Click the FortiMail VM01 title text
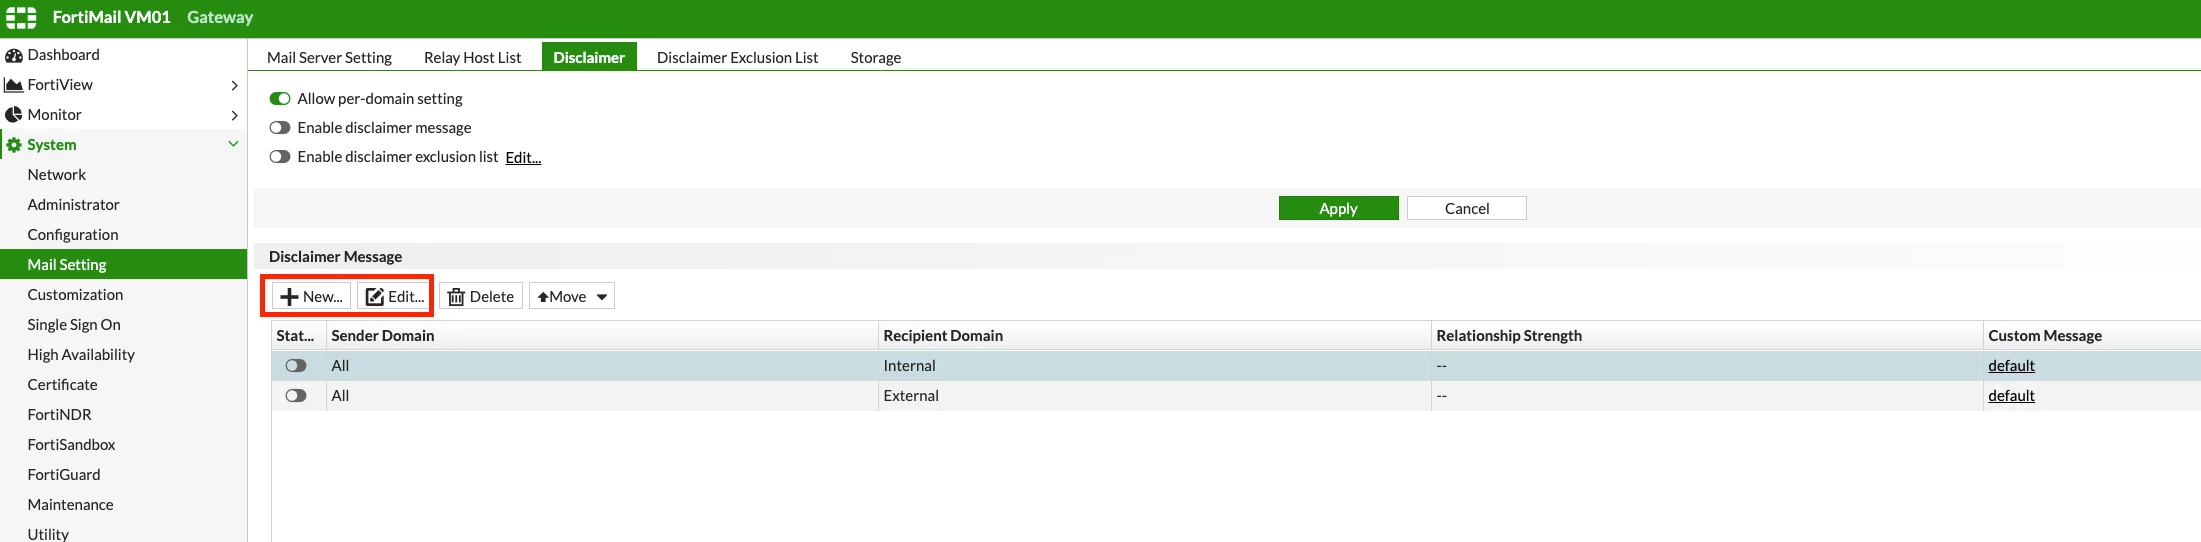 click(111, 17)
